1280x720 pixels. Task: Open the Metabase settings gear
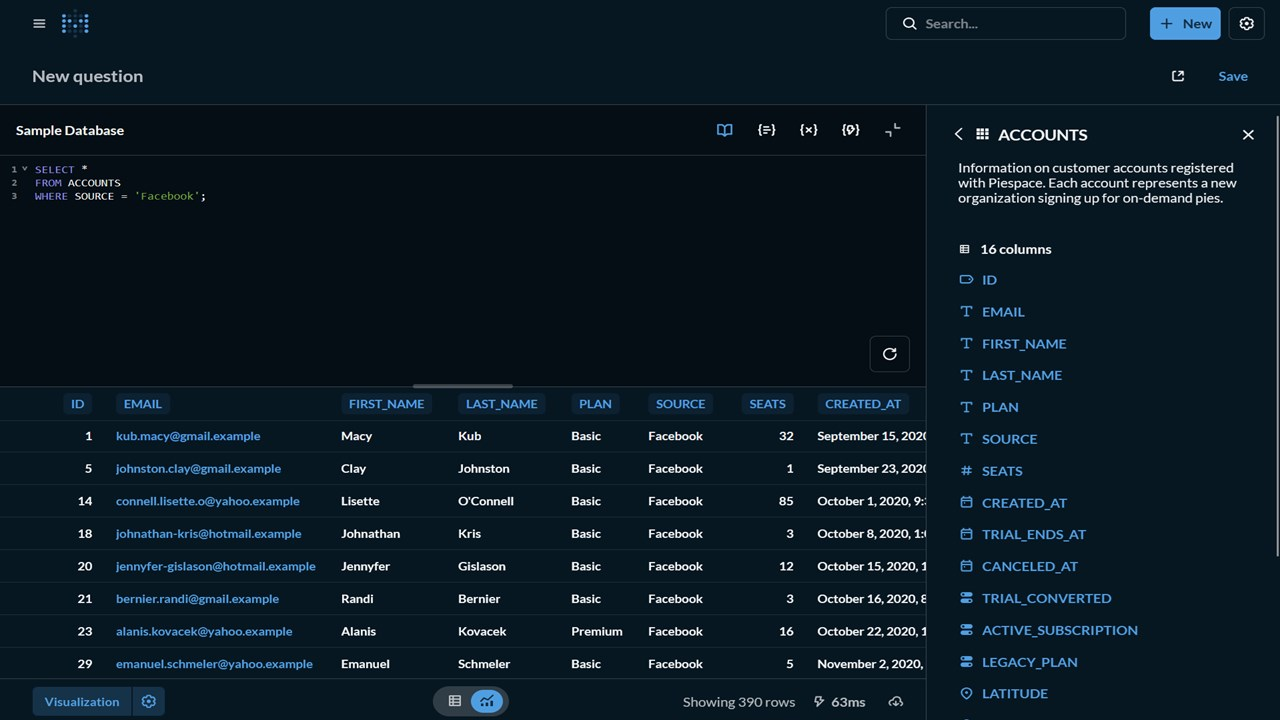point(1246,23)
